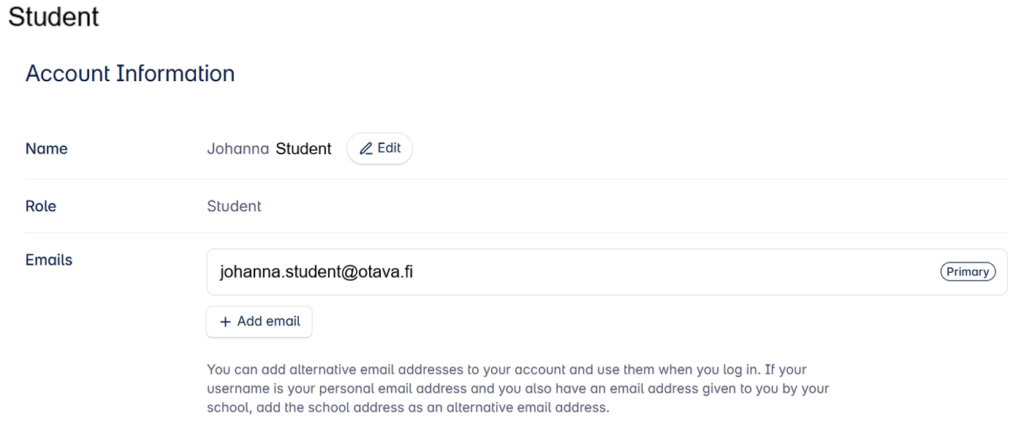Click the Name field label
This screenshot has width=1024, height=443.
tap(46, 149)
